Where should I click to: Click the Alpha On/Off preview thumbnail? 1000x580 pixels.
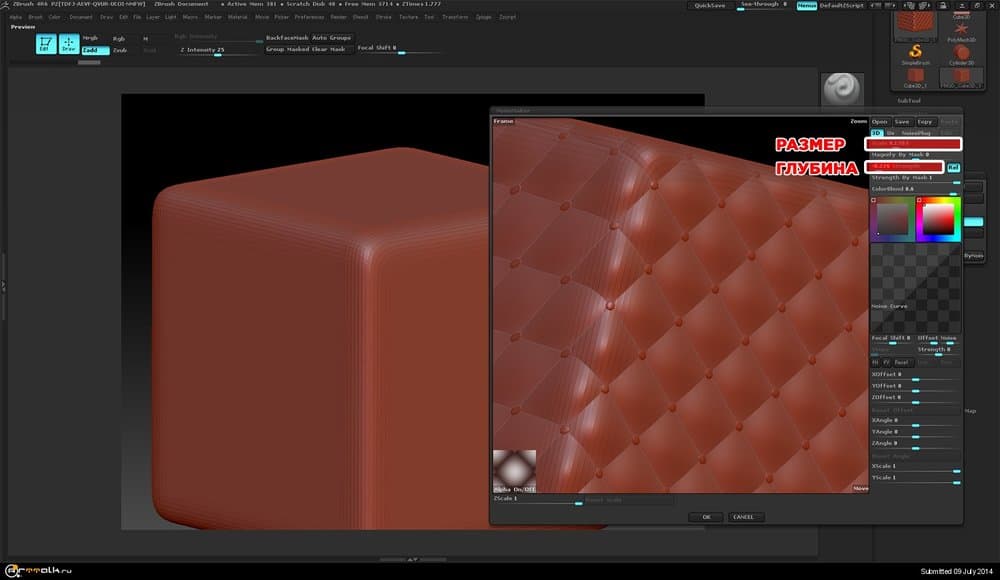(x=514, y=471)
